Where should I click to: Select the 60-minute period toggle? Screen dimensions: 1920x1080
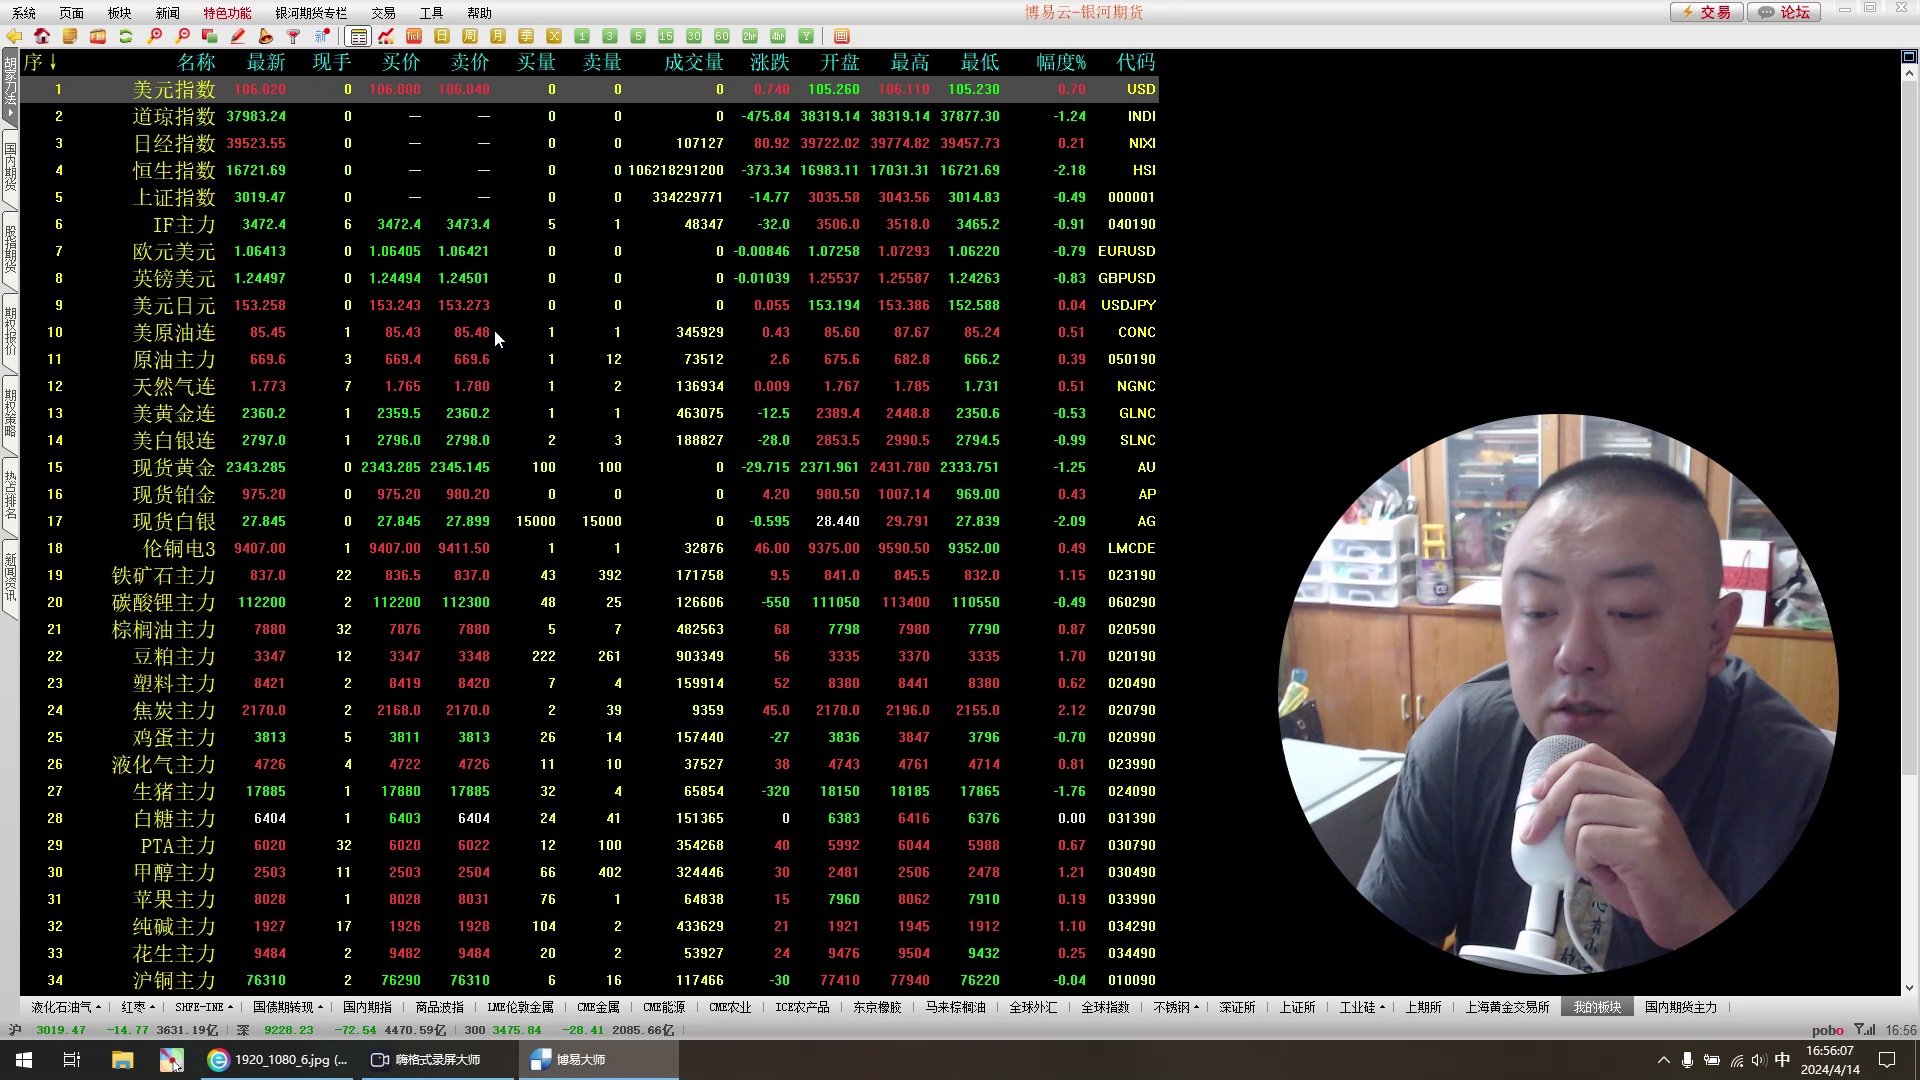[722, 36]
